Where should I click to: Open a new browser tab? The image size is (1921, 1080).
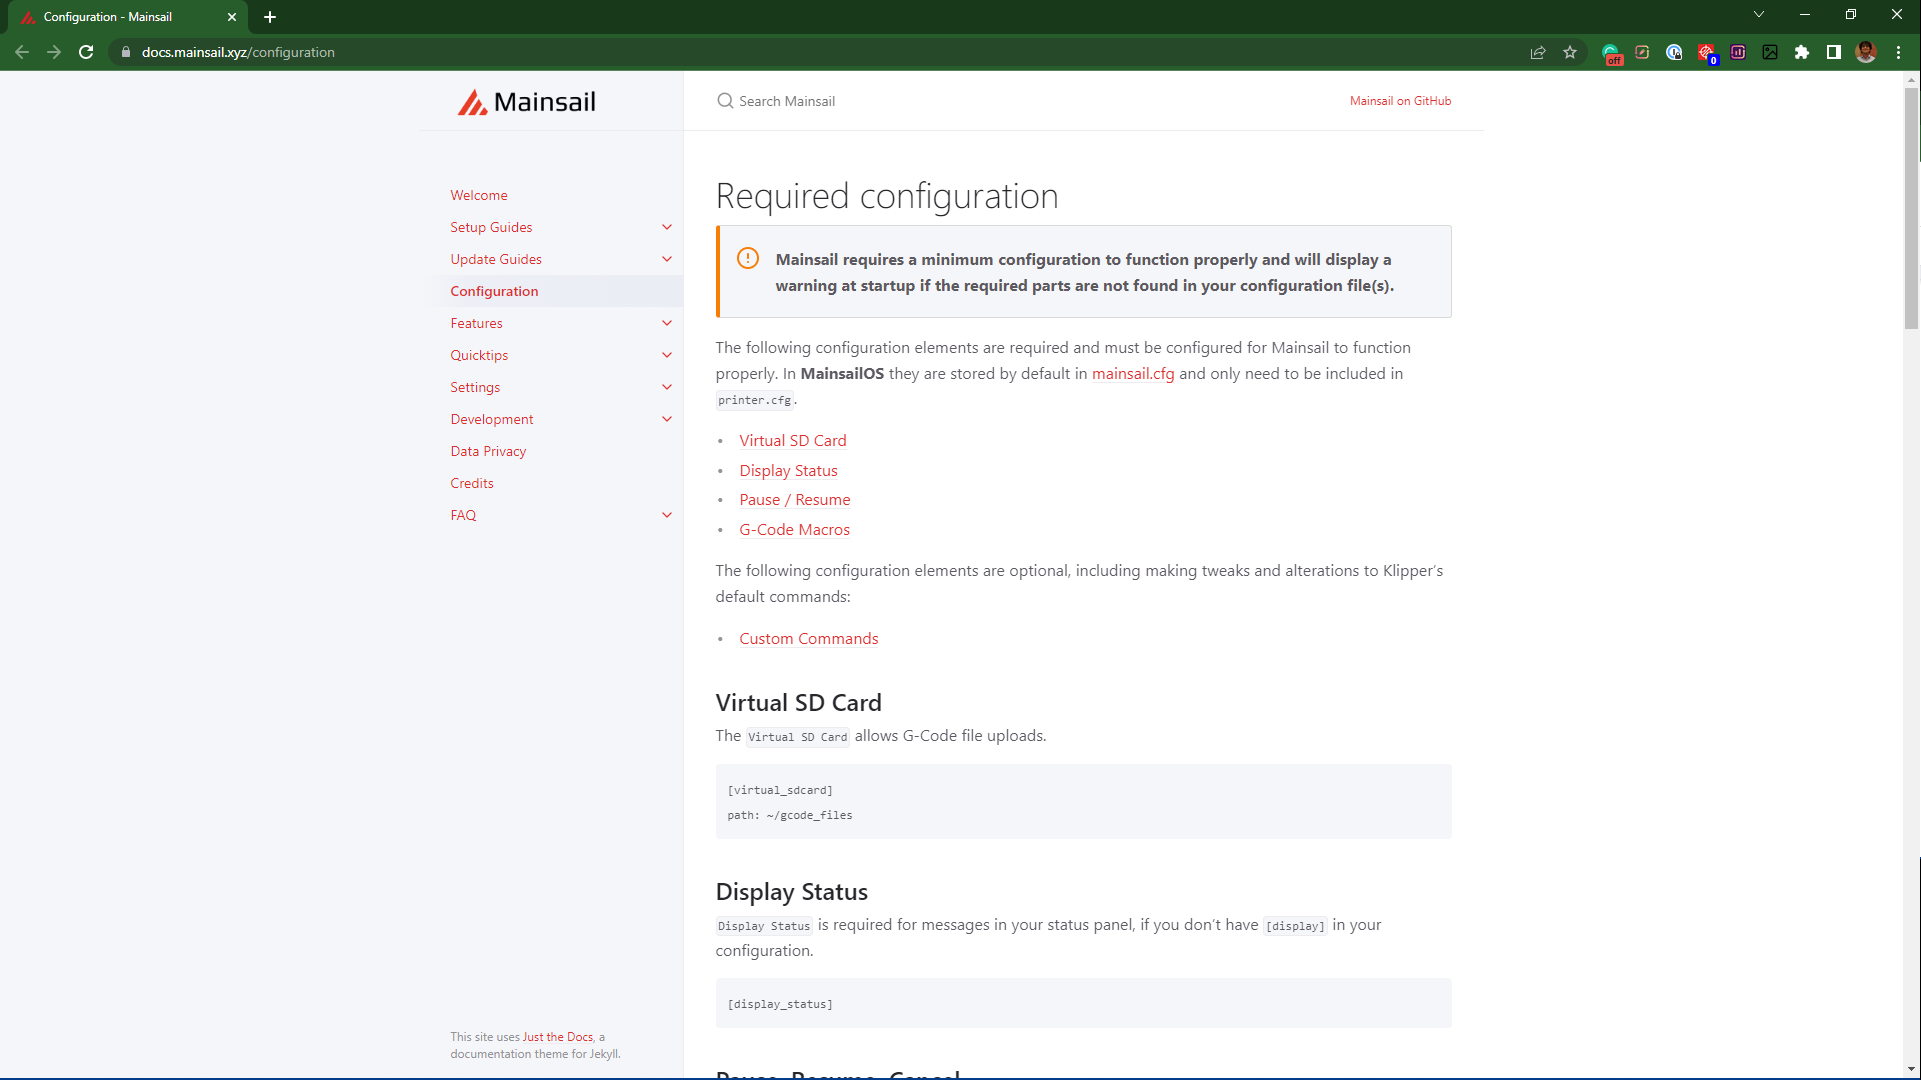(x=270, y=17)
